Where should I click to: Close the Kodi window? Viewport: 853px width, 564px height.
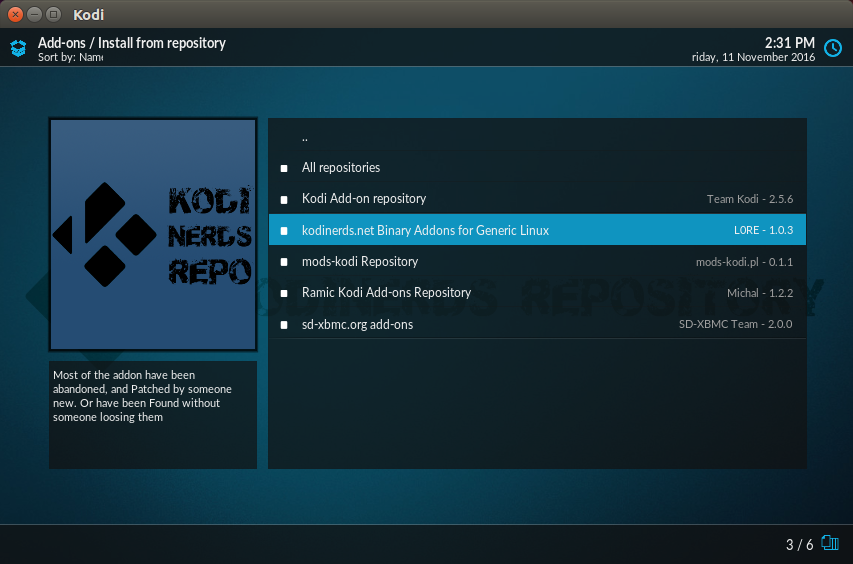pos(15,14)
